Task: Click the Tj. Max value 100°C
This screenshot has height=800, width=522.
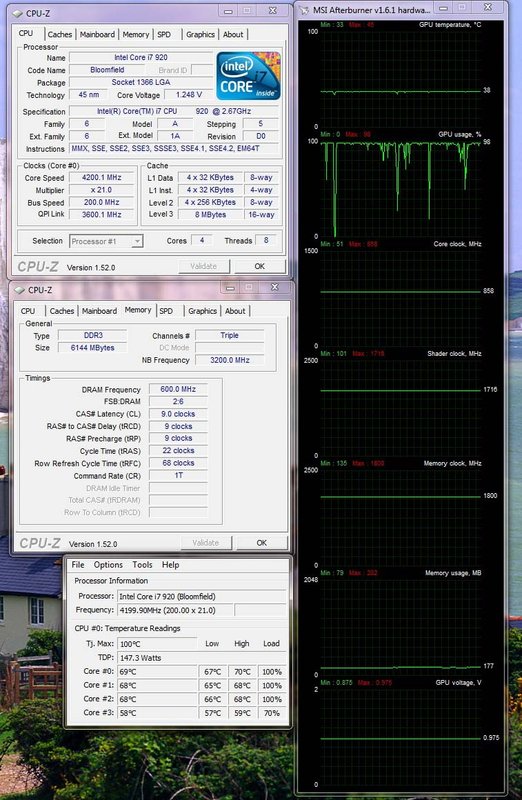Action: pos(157,644)
